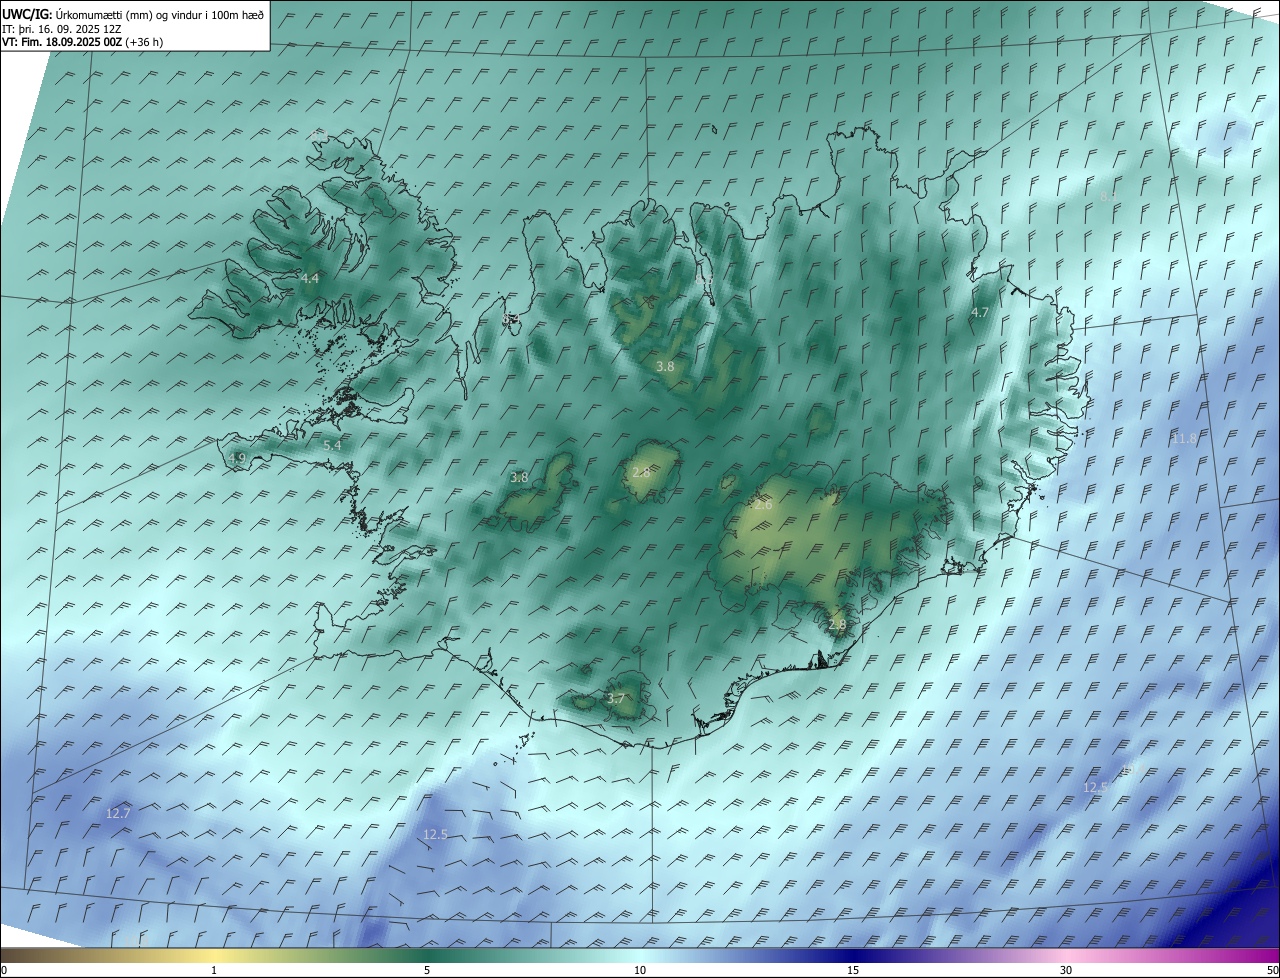Click the precipitable water color scale bar
This screenshot has height=978, width=1280.
pos(640,955)
